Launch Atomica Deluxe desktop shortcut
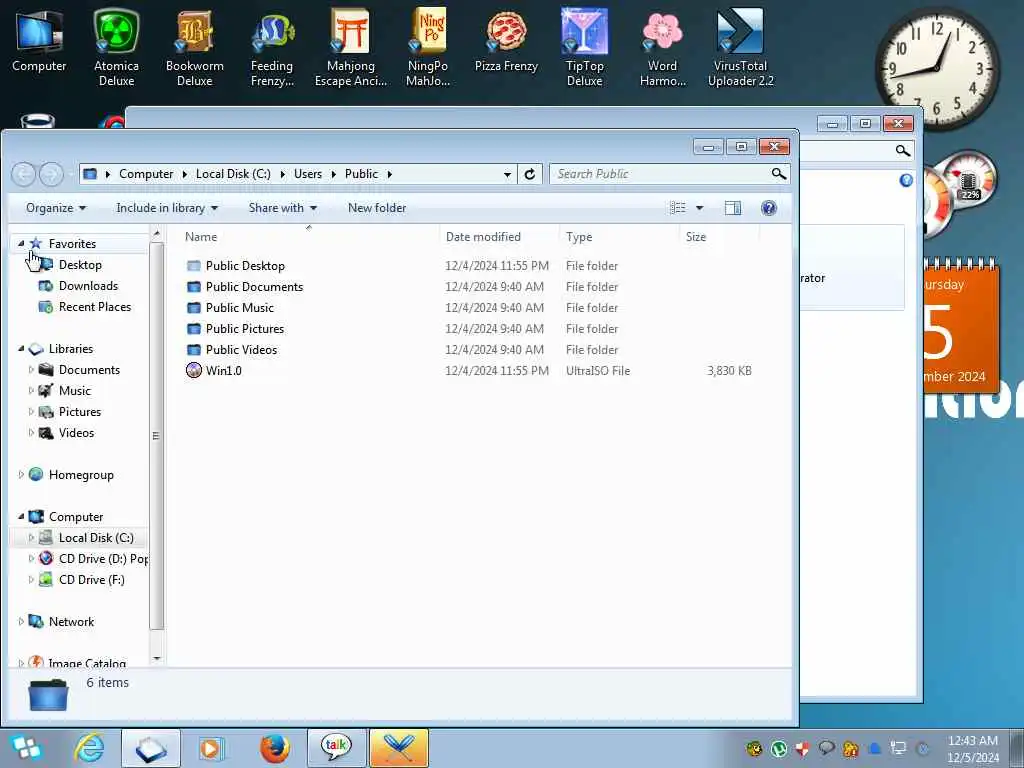Viewport: 1024px width, 768px height. 116,47
